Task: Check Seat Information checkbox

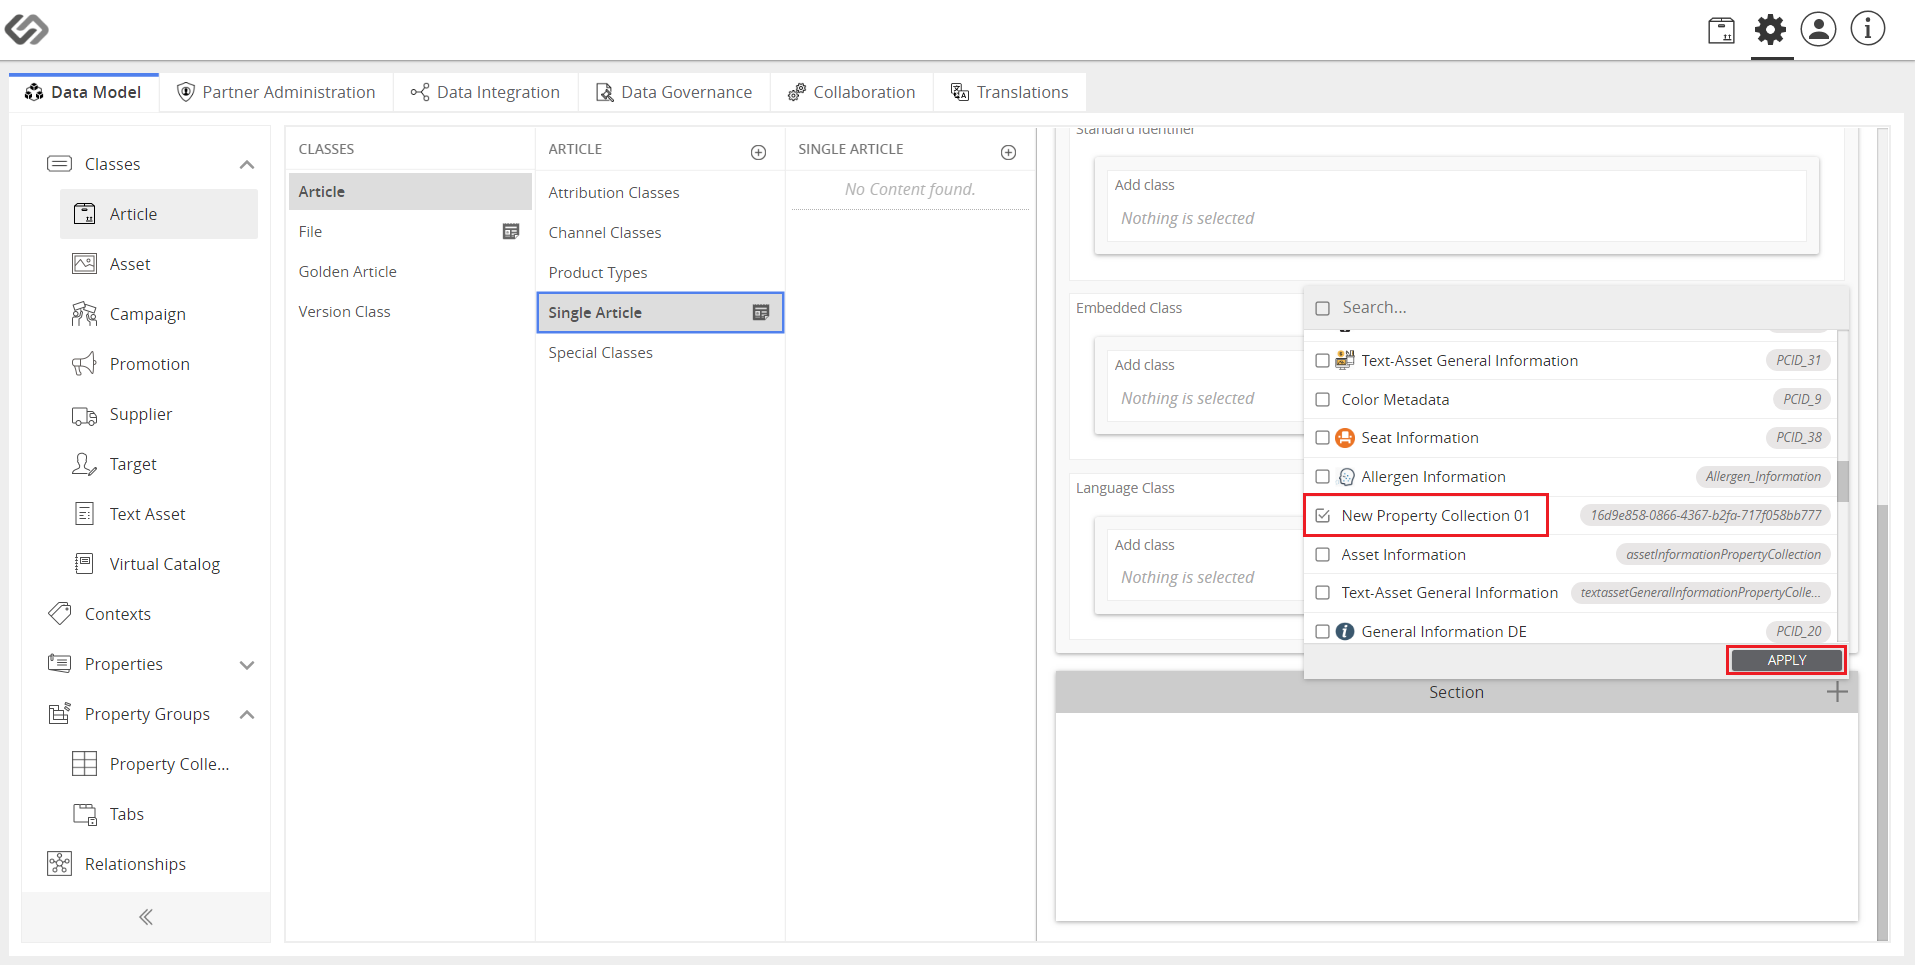Action: tap(1322, 438)
